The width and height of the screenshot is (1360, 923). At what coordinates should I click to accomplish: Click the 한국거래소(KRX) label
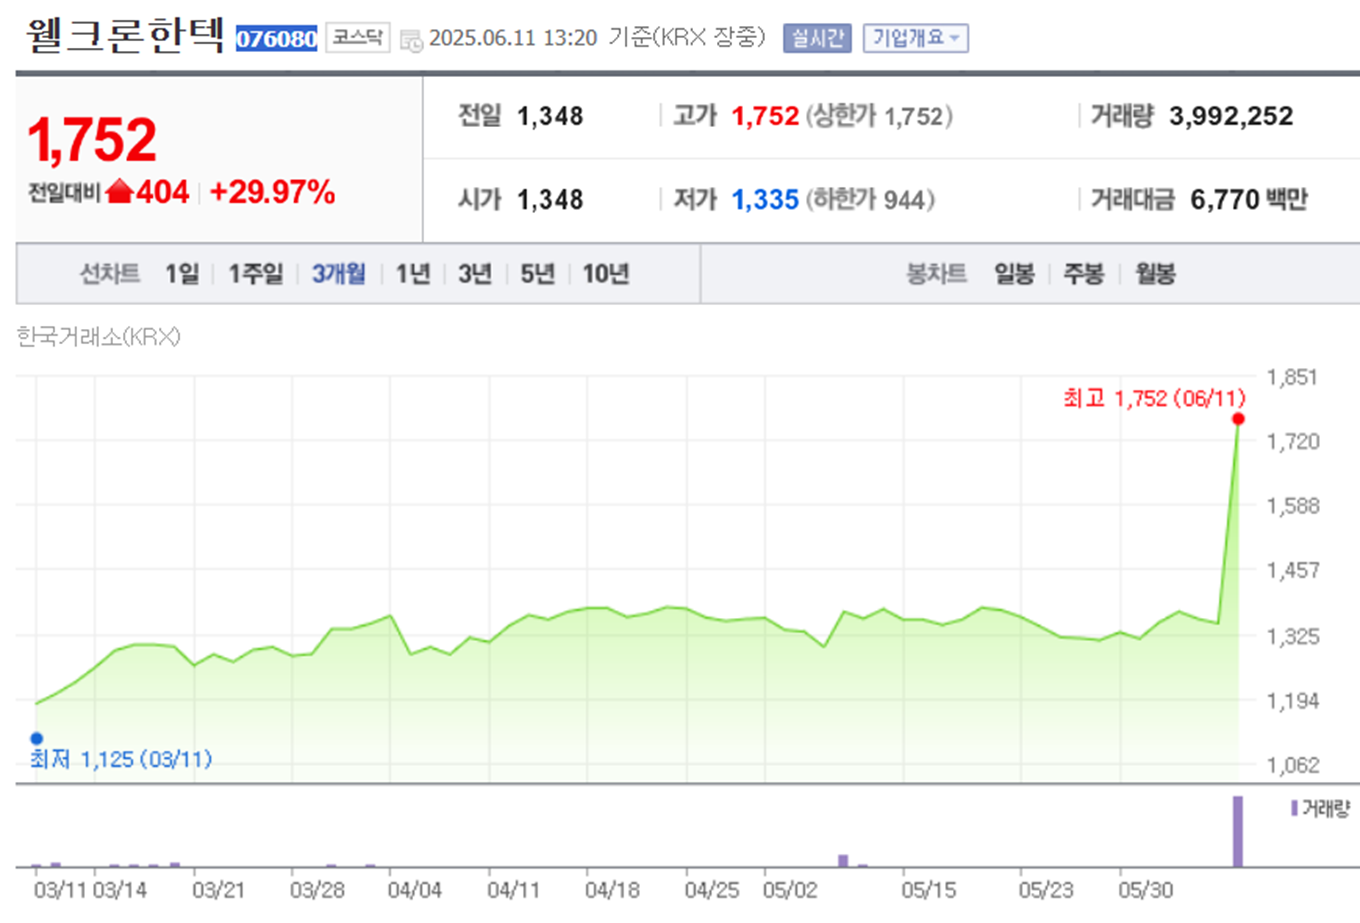(x=98, y=337)
